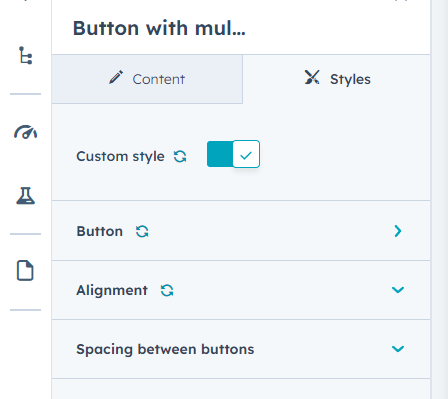Image resolution: width=448 pixels, height=399 pixels.
Task: Click the Button section label
Action: 100,231
